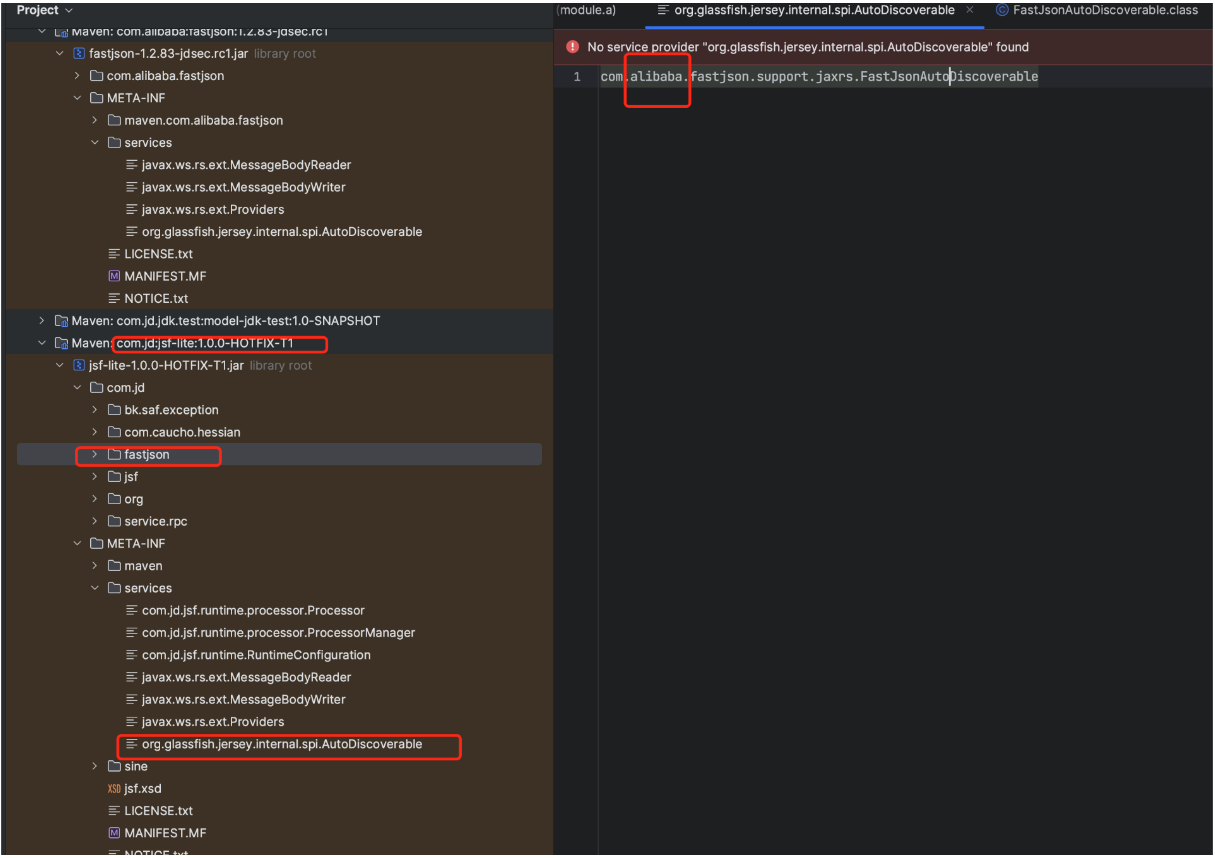The image size is (1215, 858).
Task: Click the com.jd folder icon
Action: click(96, 388)
